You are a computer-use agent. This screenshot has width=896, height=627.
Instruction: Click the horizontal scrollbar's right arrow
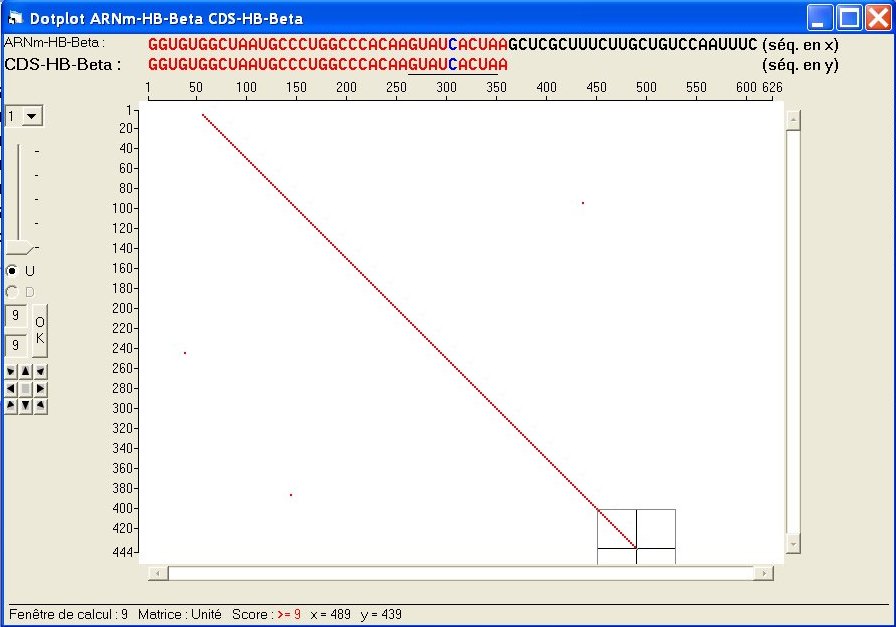coord(763,573)
